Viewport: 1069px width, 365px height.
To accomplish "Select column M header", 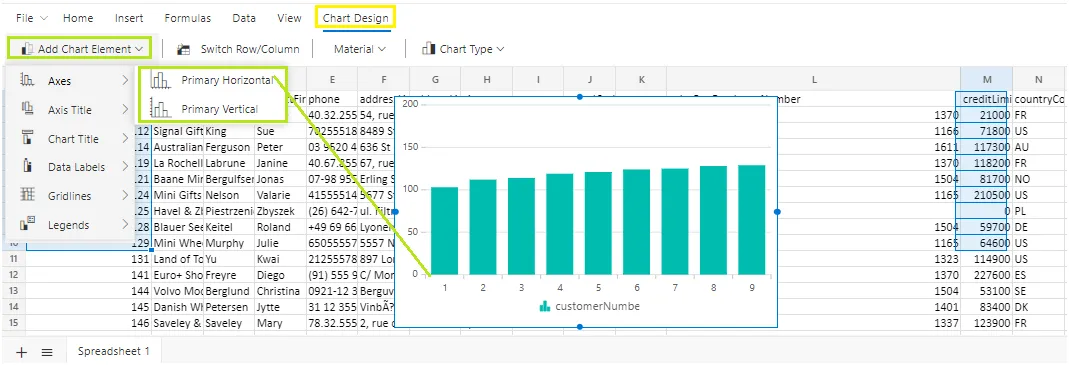I will (987, 80).
